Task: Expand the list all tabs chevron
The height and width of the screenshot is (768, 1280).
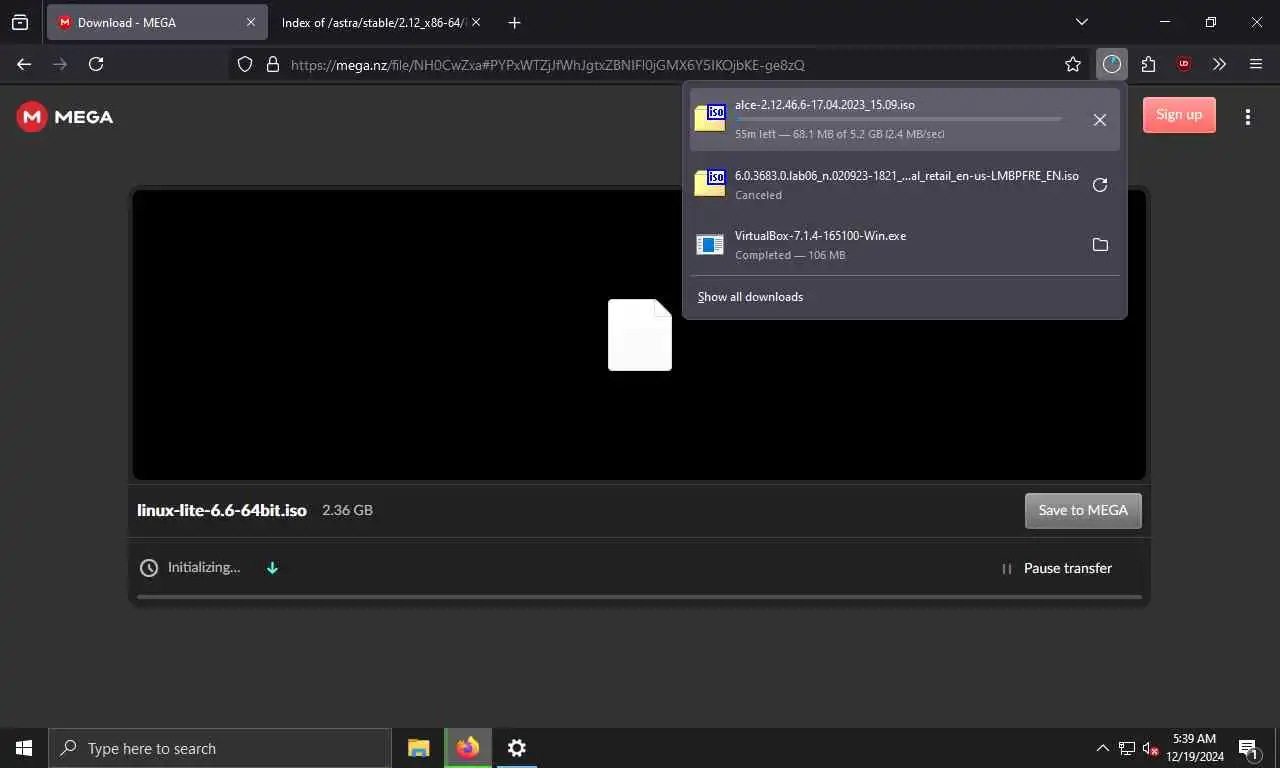Action: click(x=1081, y=22)
